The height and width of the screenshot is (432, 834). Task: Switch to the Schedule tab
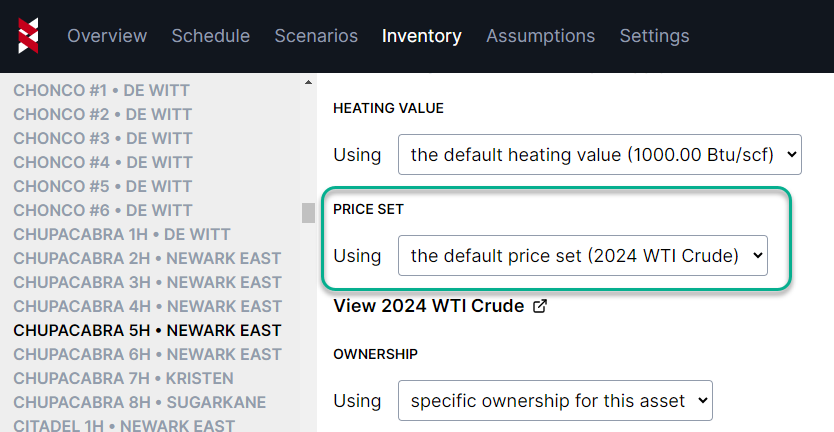(x=211, y=36)
